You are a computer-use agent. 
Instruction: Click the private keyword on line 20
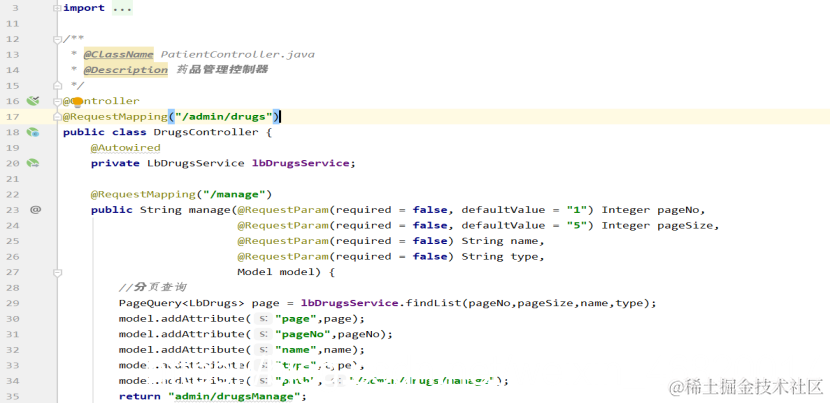115,163
